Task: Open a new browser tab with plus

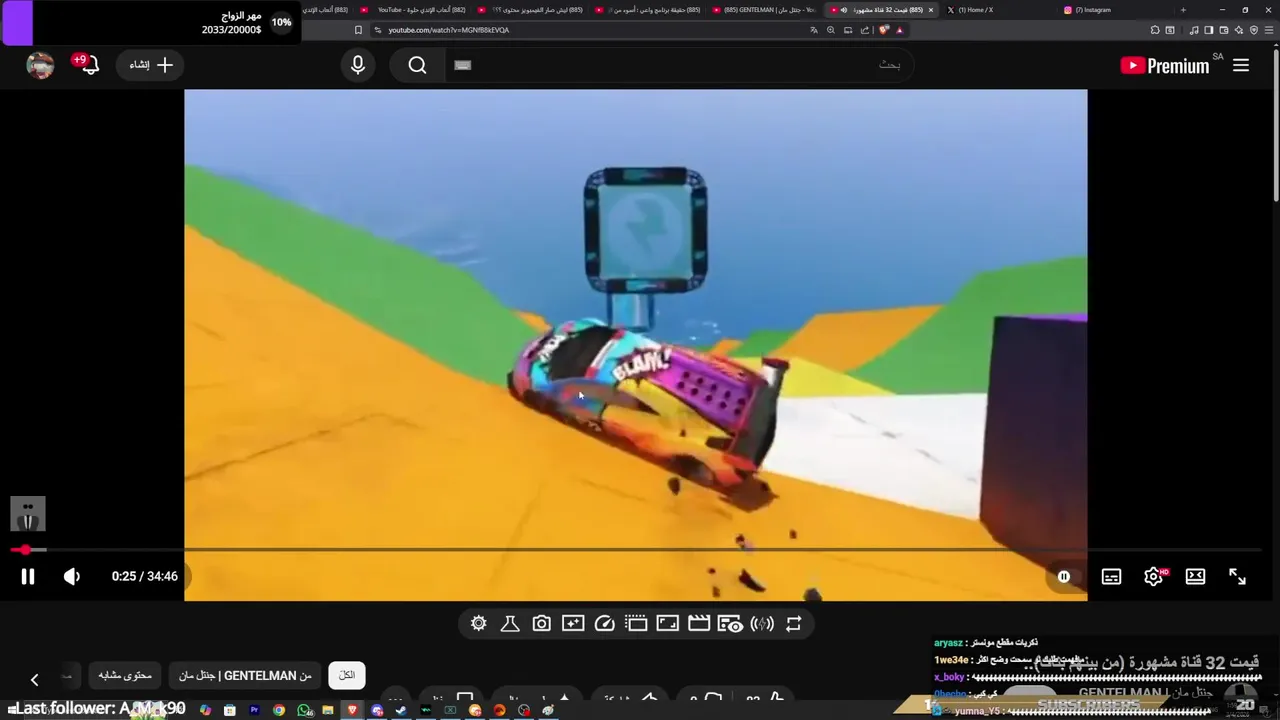Action: [1183, 10]
